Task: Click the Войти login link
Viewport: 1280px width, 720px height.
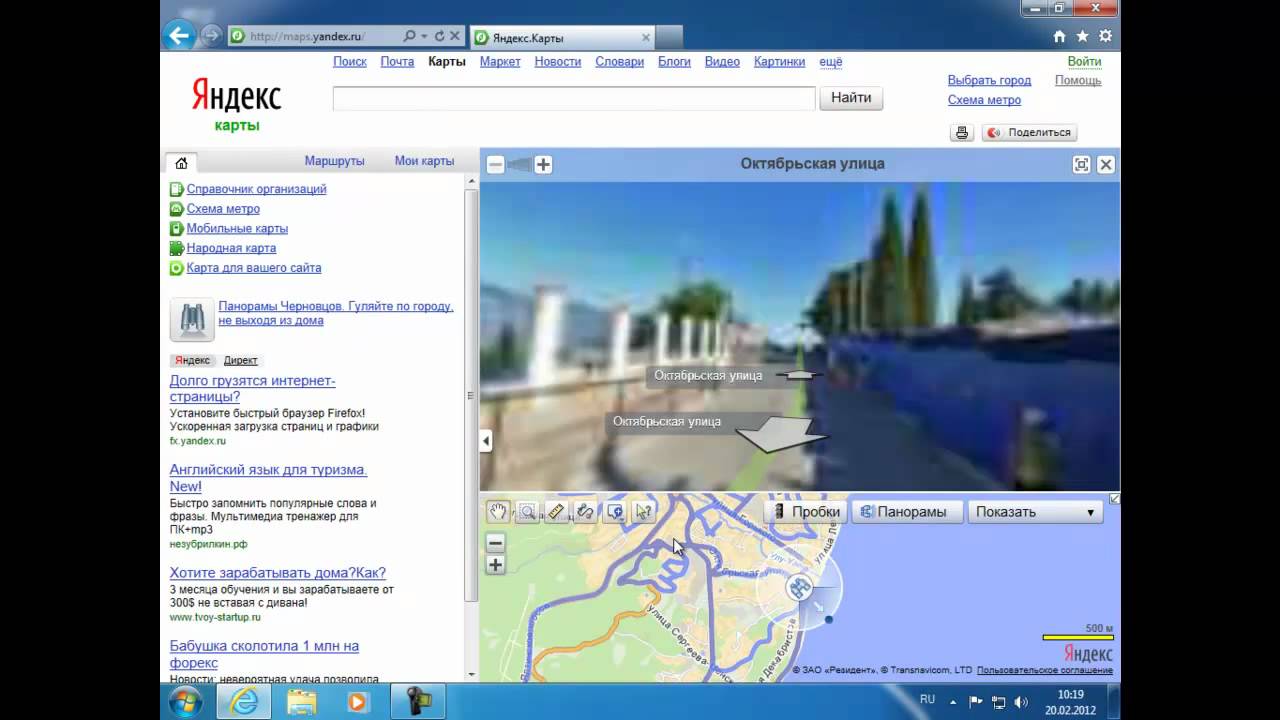Action: (x=1084, y=62)
